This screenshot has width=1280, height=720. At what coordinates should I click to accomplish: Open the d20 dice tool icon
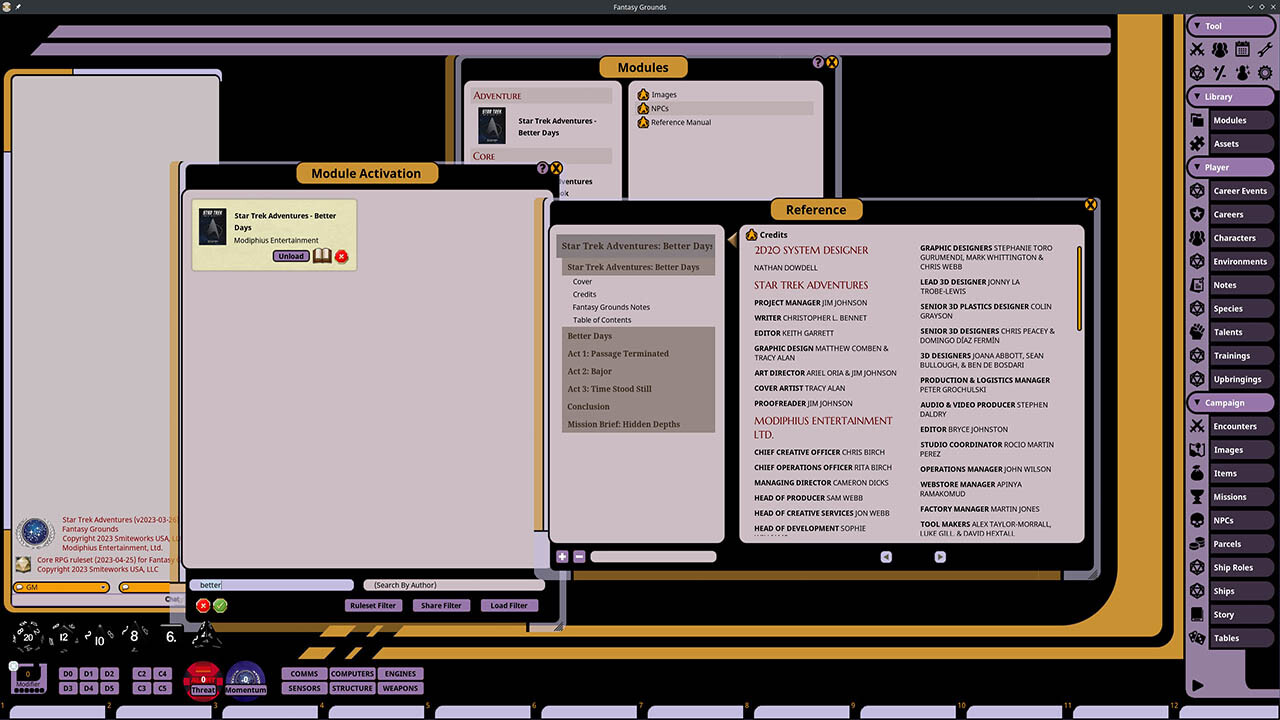tap(1197, 72)
